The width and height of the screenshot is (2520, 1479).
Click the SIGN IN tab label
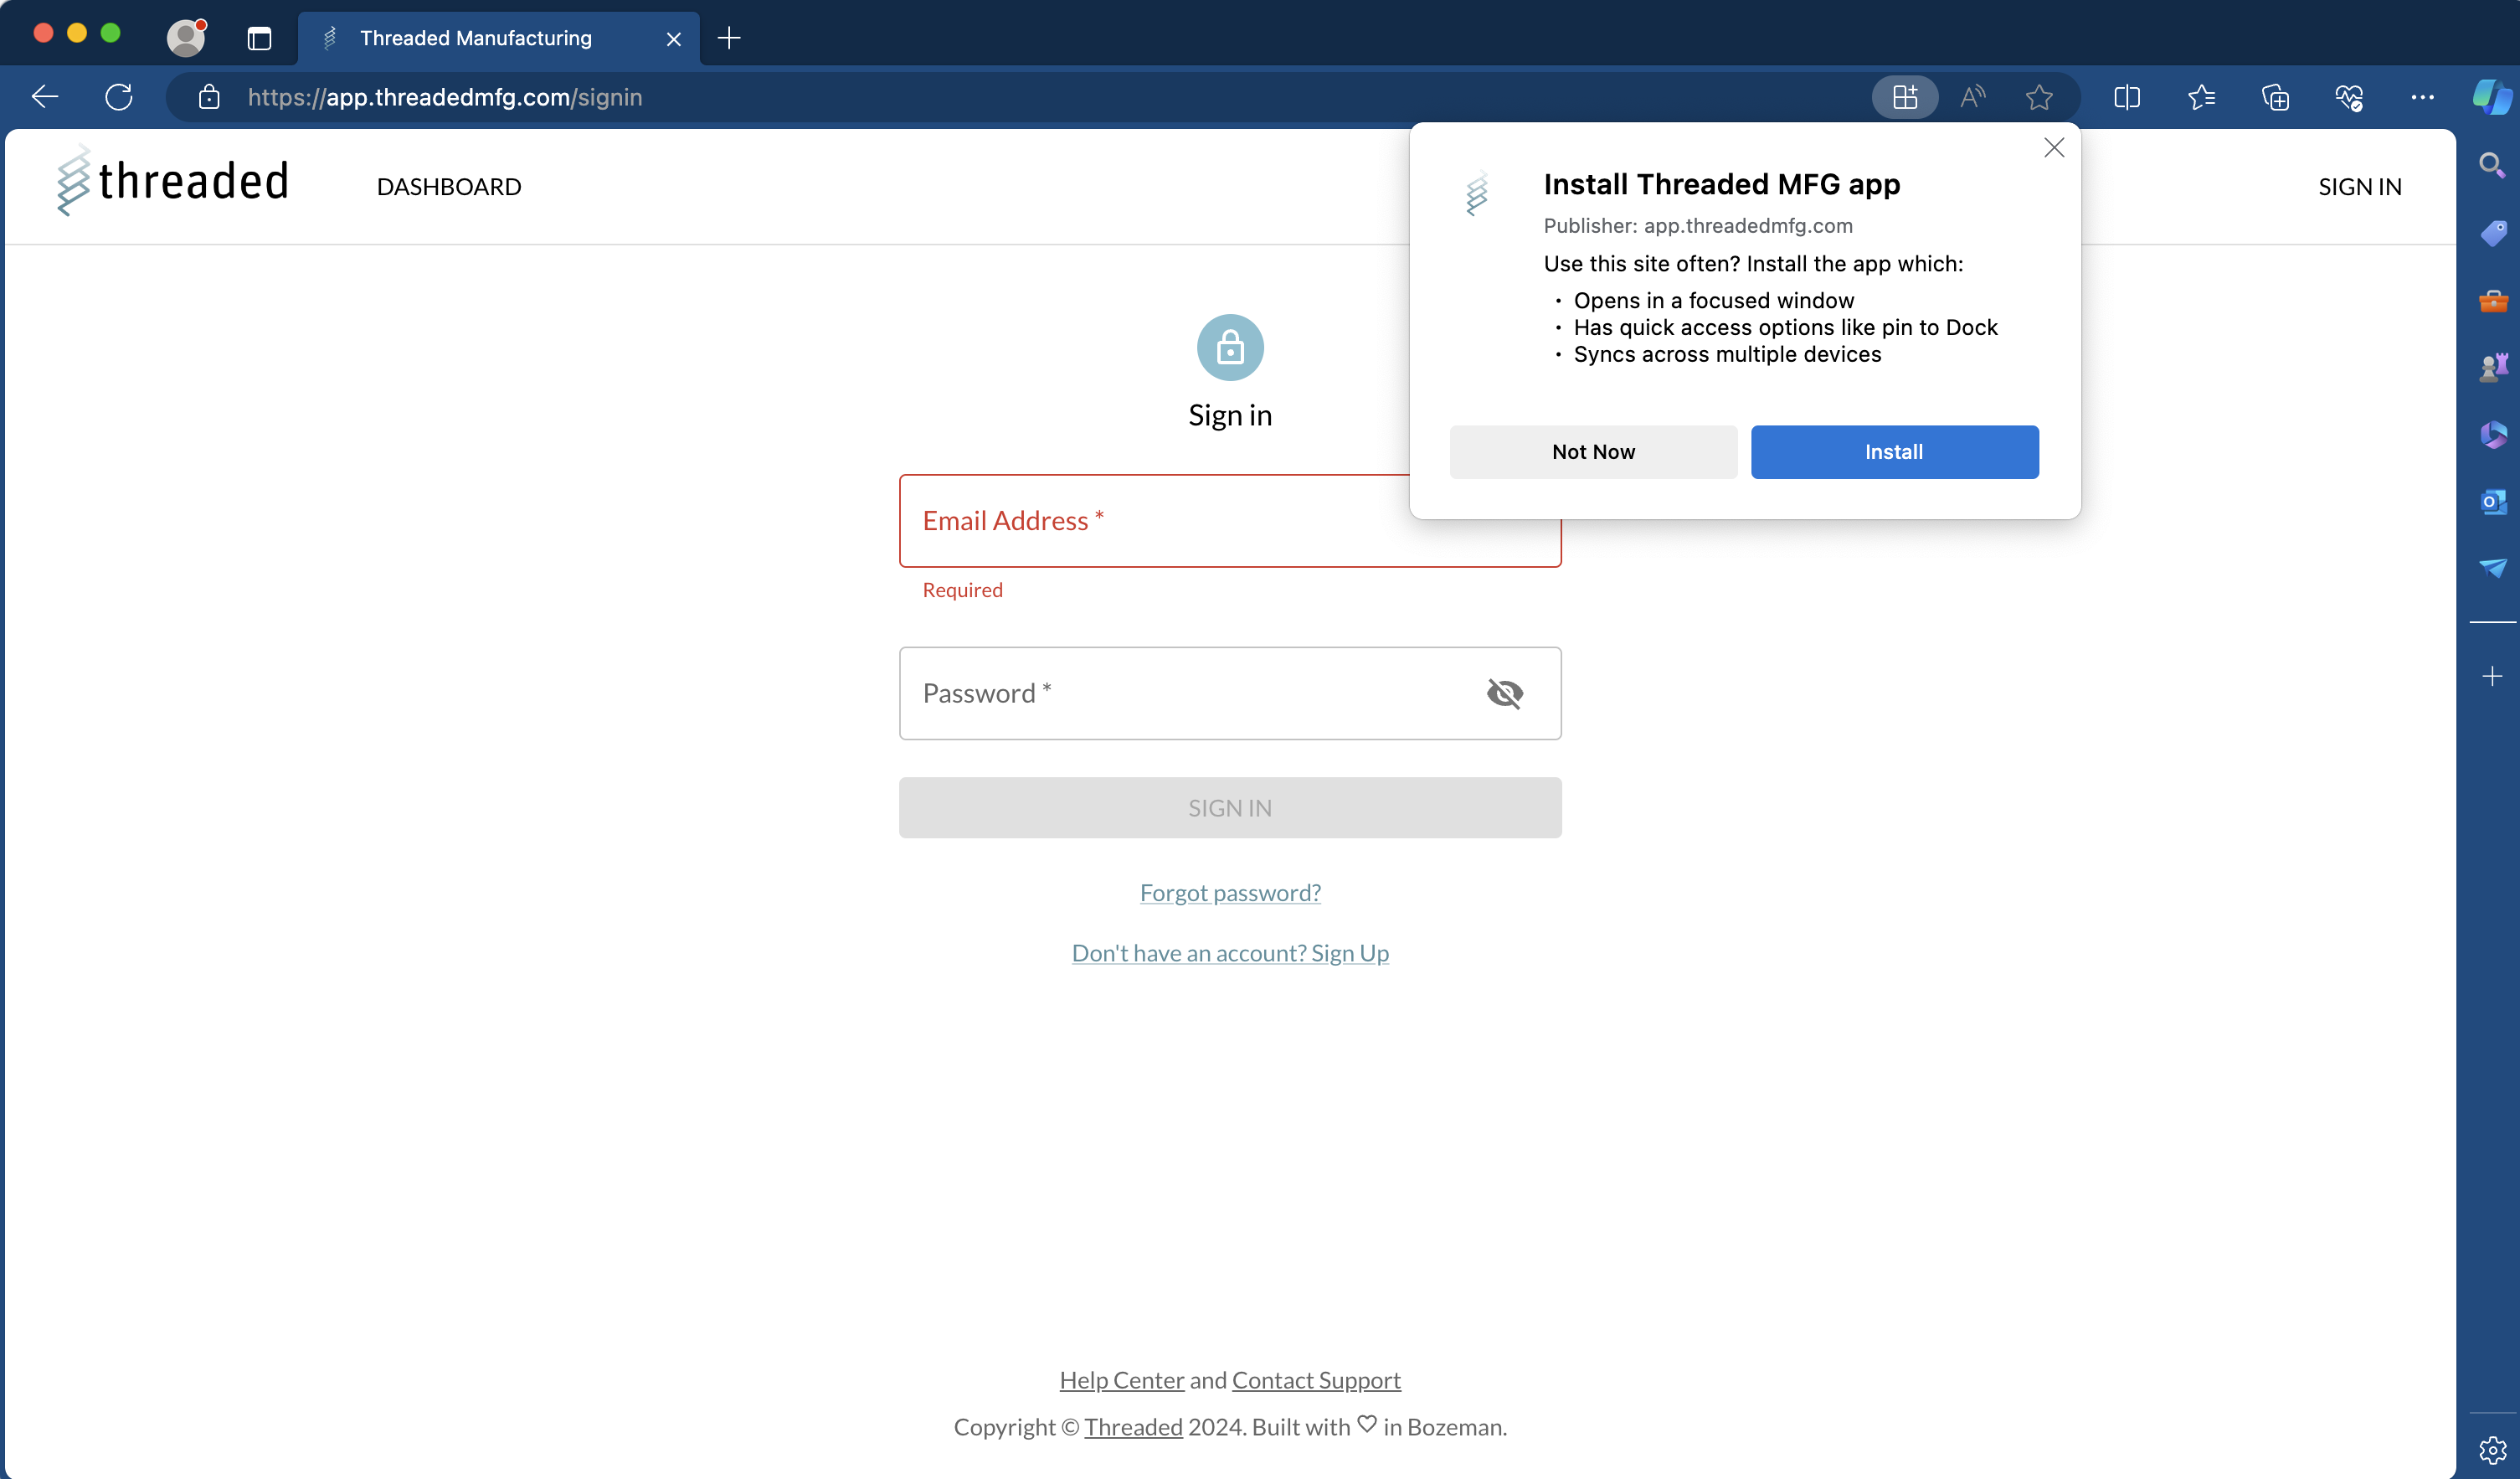[2360, 185]
